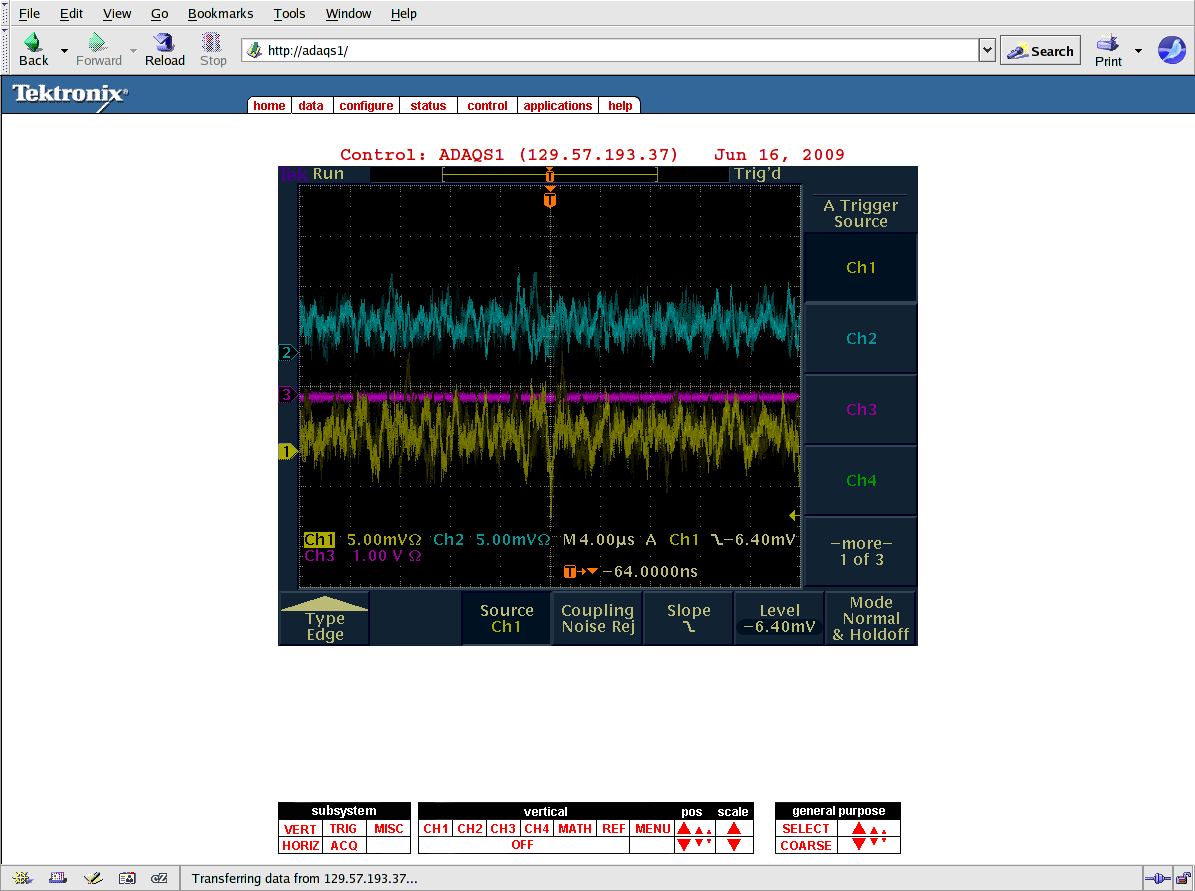The height and width of the screenshot is (891, 1195).
Task: Click the Print toolbar icon
Action: coord(1107,43)
